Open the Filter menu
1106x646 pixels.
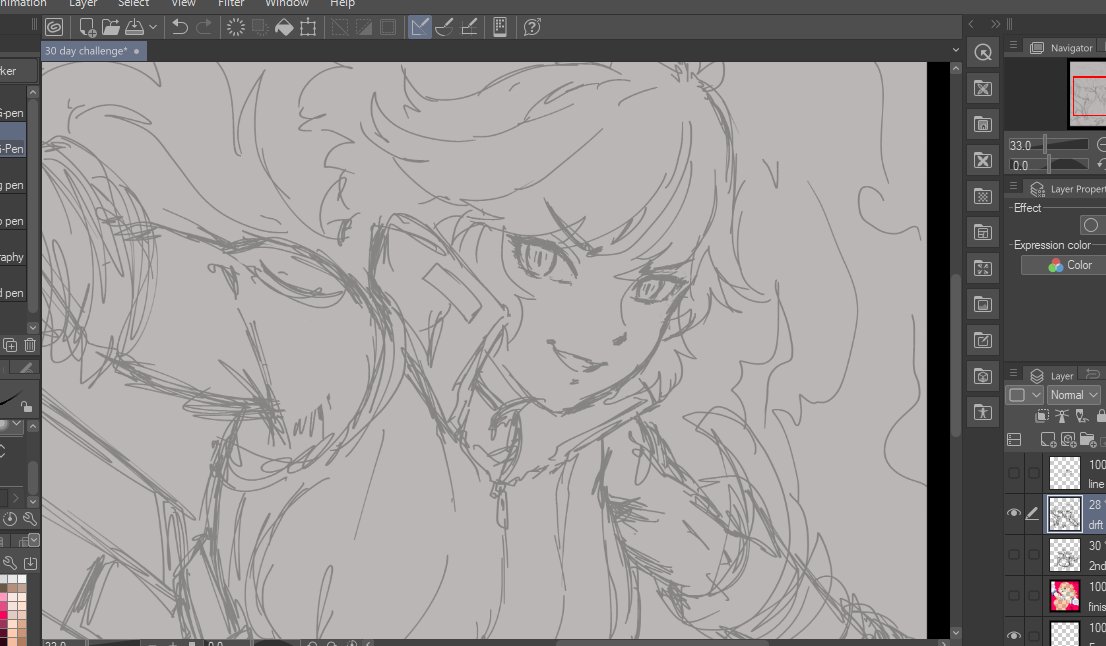pos(231,4)
